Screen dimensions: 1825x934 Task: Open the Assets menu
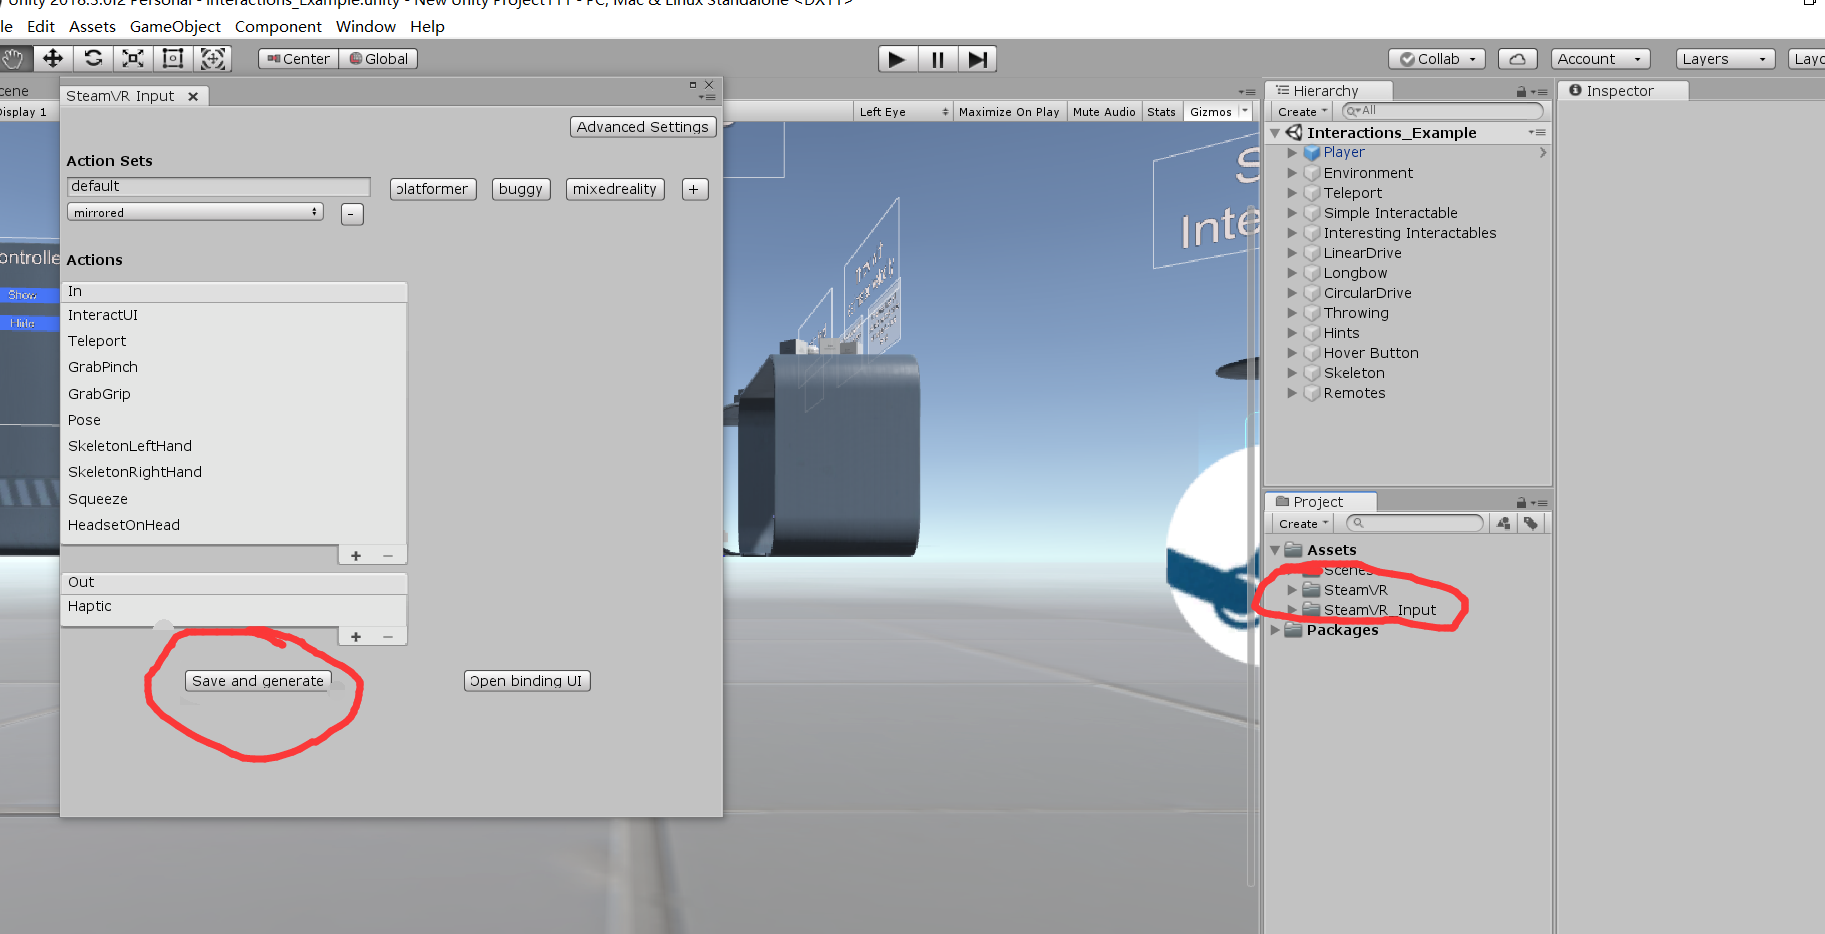(92, 26)
